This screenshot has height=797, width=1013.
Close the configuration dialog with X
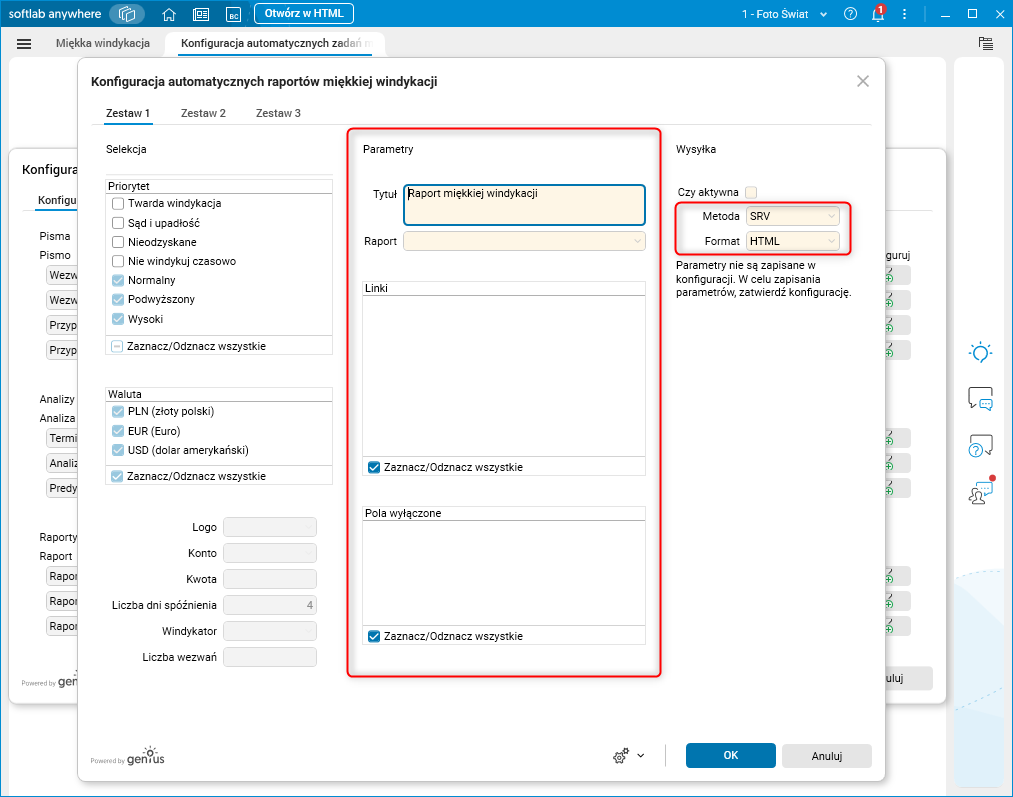[862, 81]
